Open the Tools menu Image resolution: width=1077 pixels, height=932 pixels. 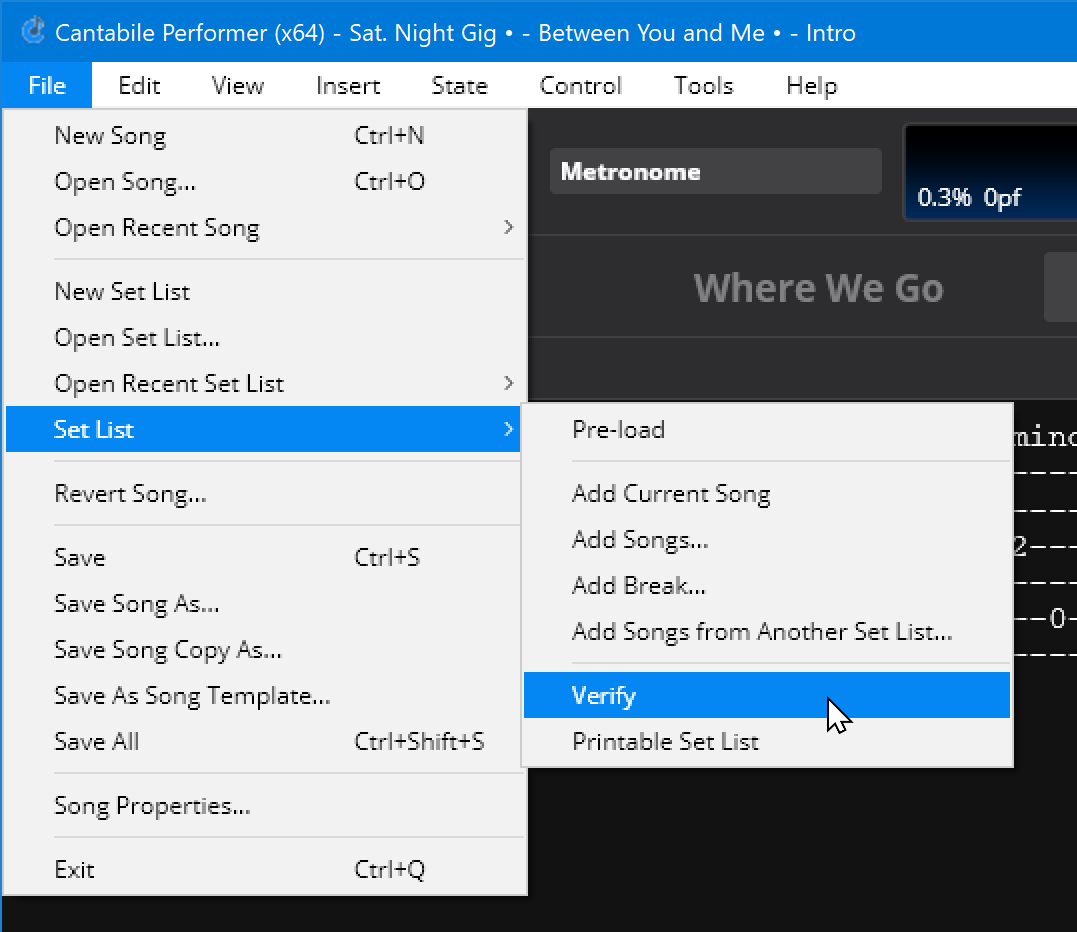tap(703, 85)
